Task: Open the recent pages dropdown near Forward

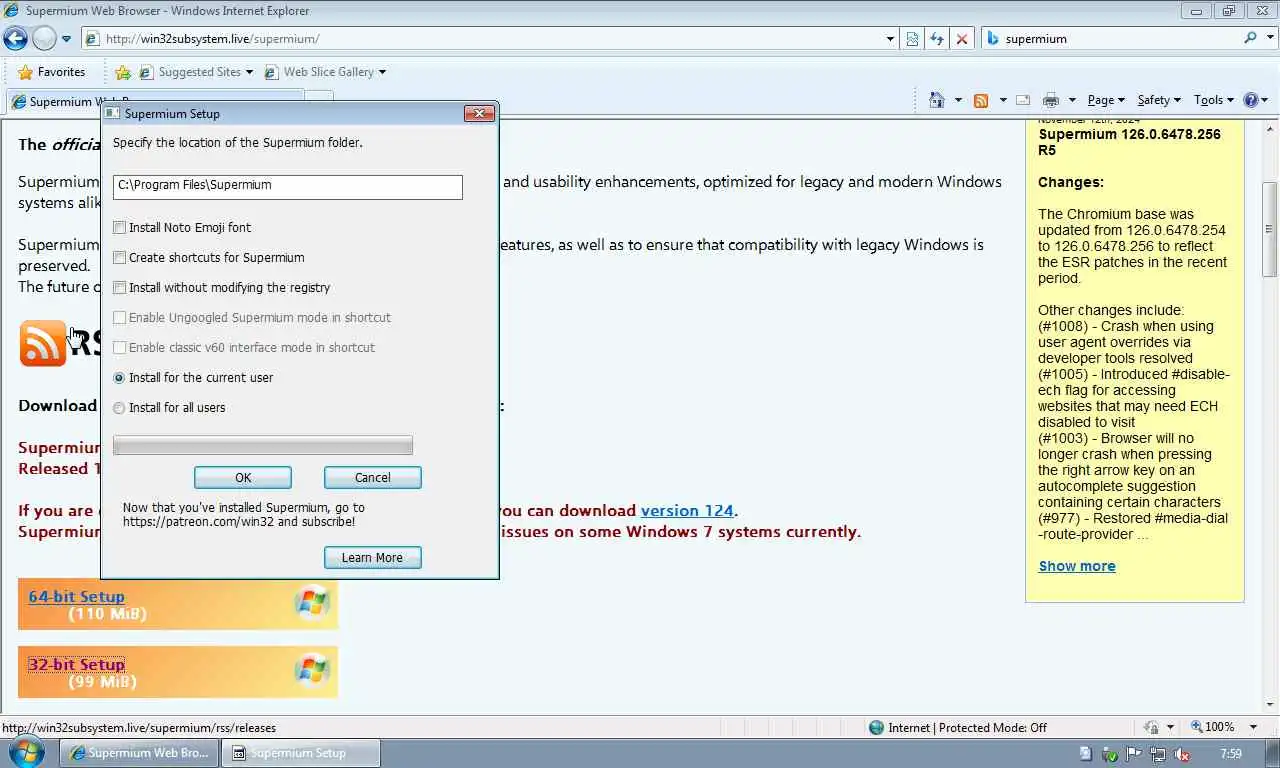Action: pos(66,39)
